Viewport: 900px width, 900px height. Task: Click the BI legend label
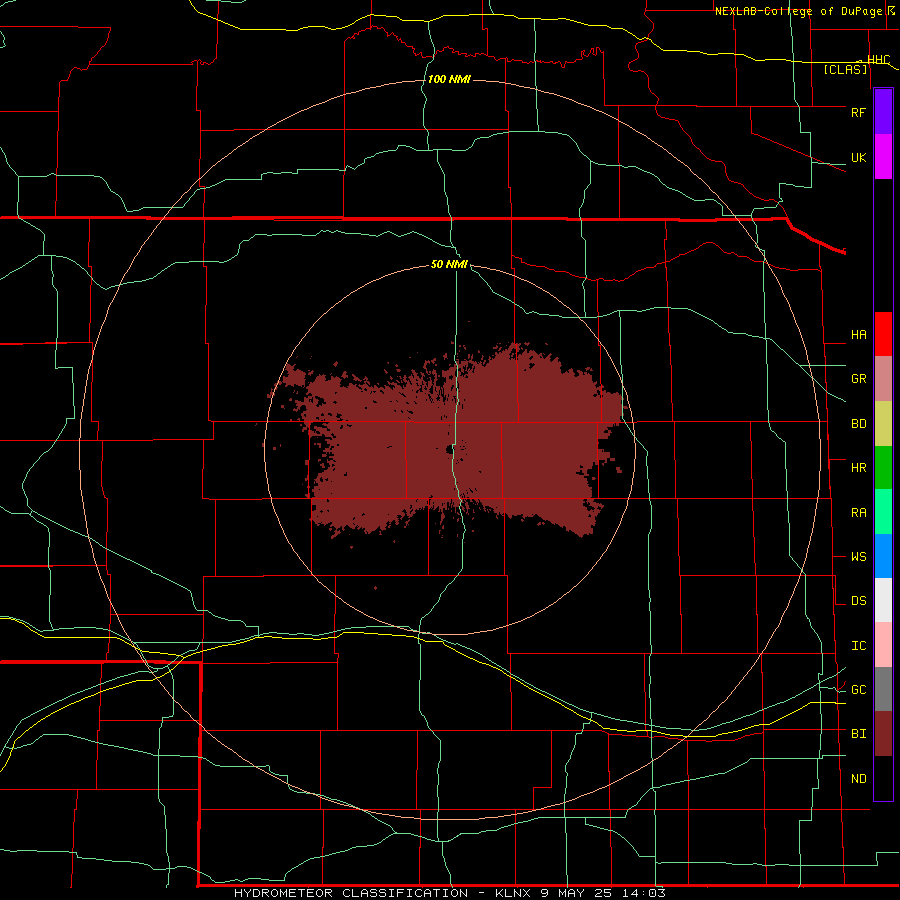859,734
